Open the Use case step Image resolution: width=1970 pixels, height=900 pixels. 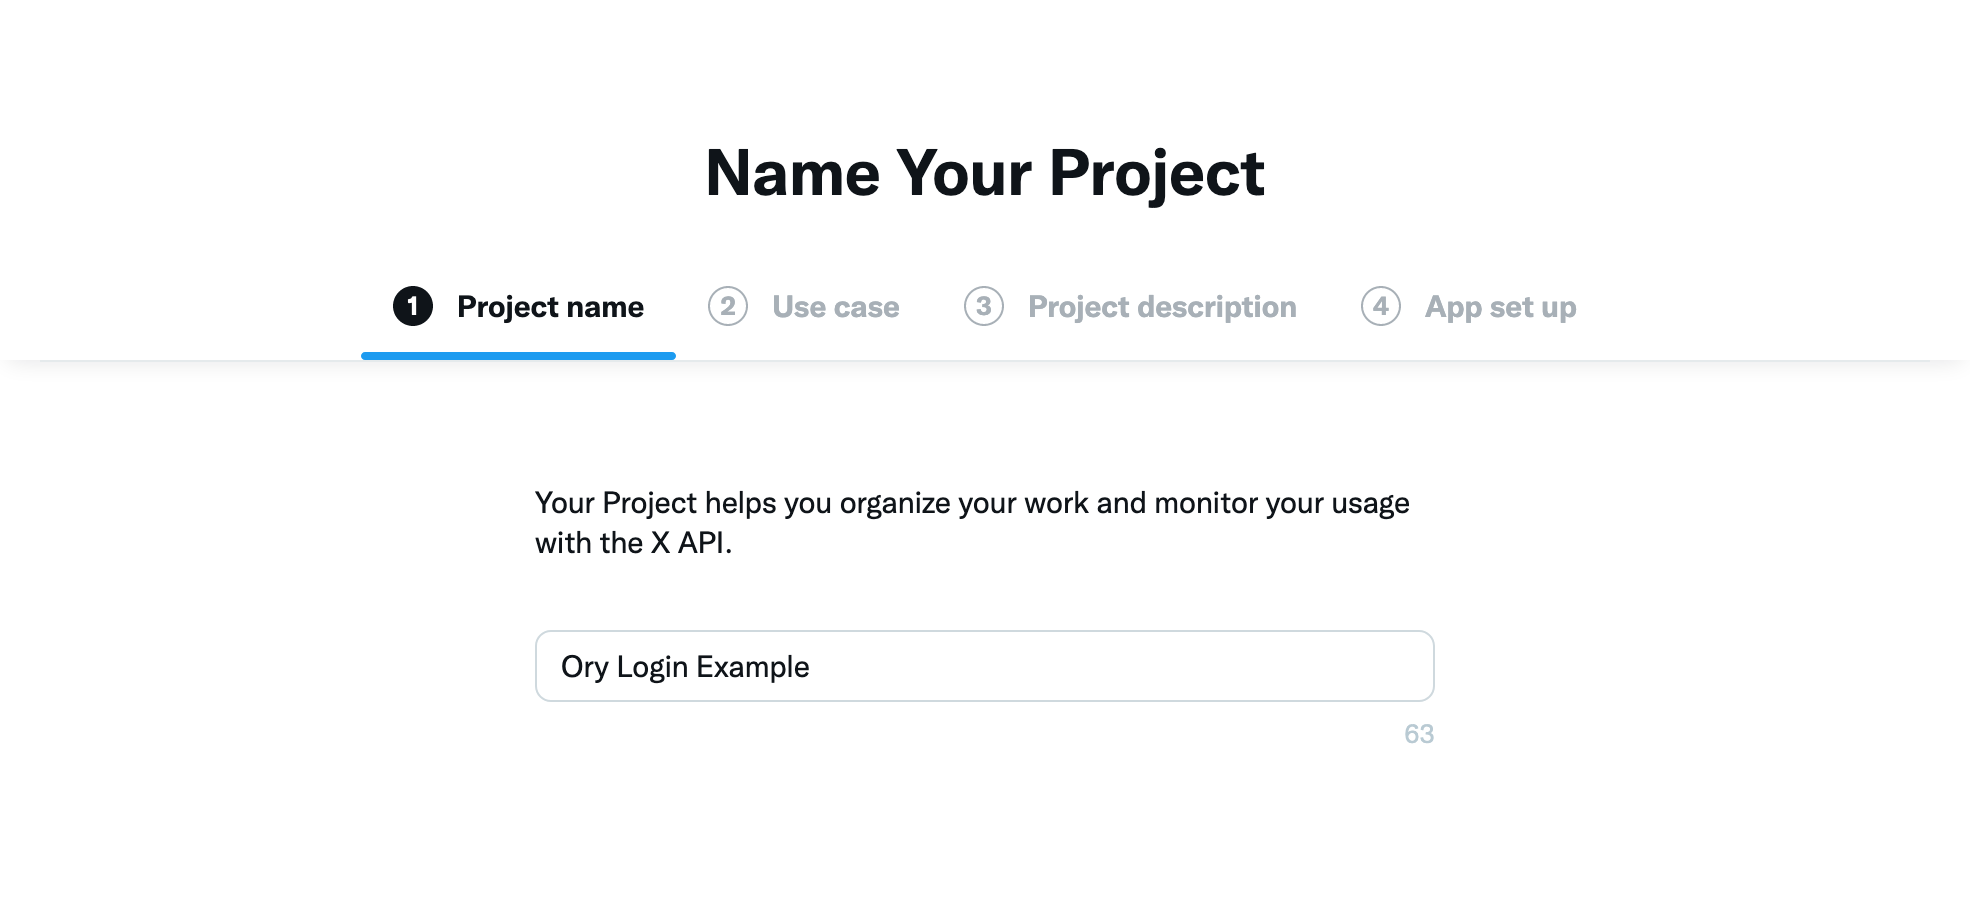click(836, 307)
